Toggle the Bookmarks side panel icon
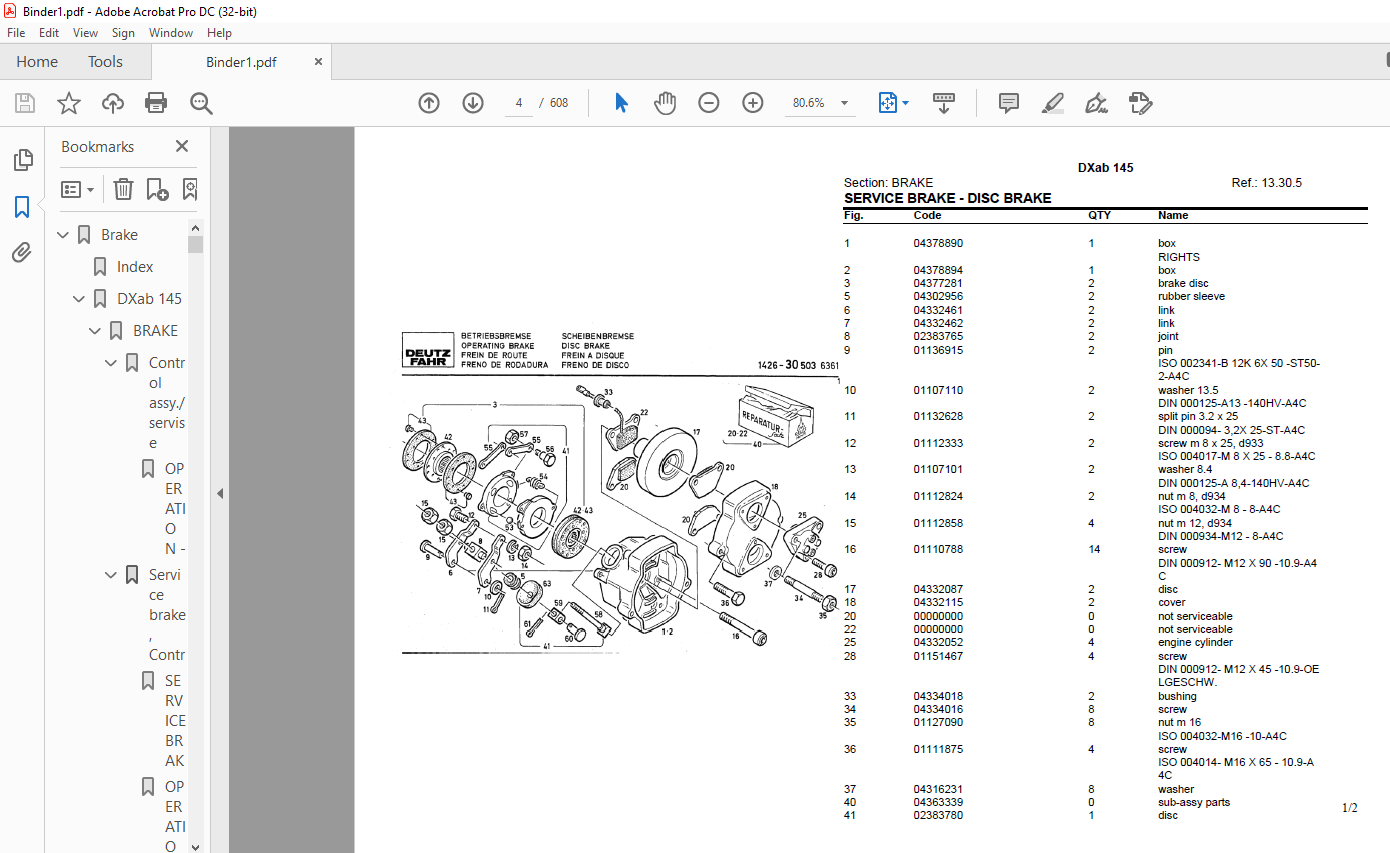1390x853 pixels. coord(22,207)
